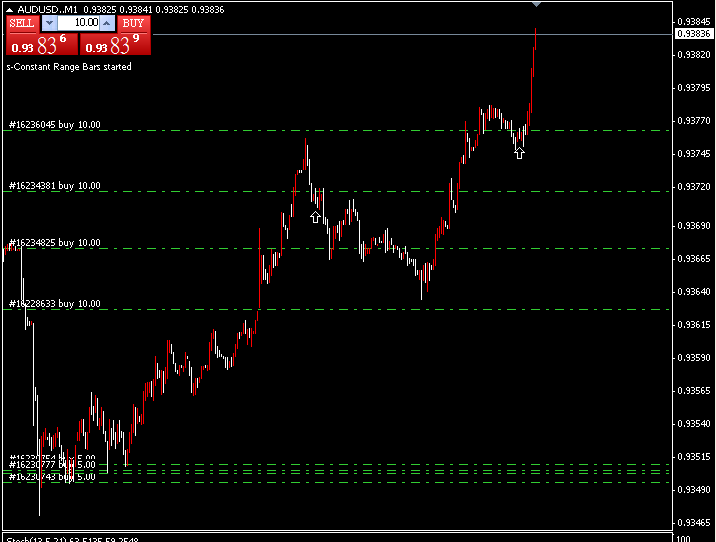Decrease lot volume with down arrow
Screen dimensions: 716x542
[49, 23]
